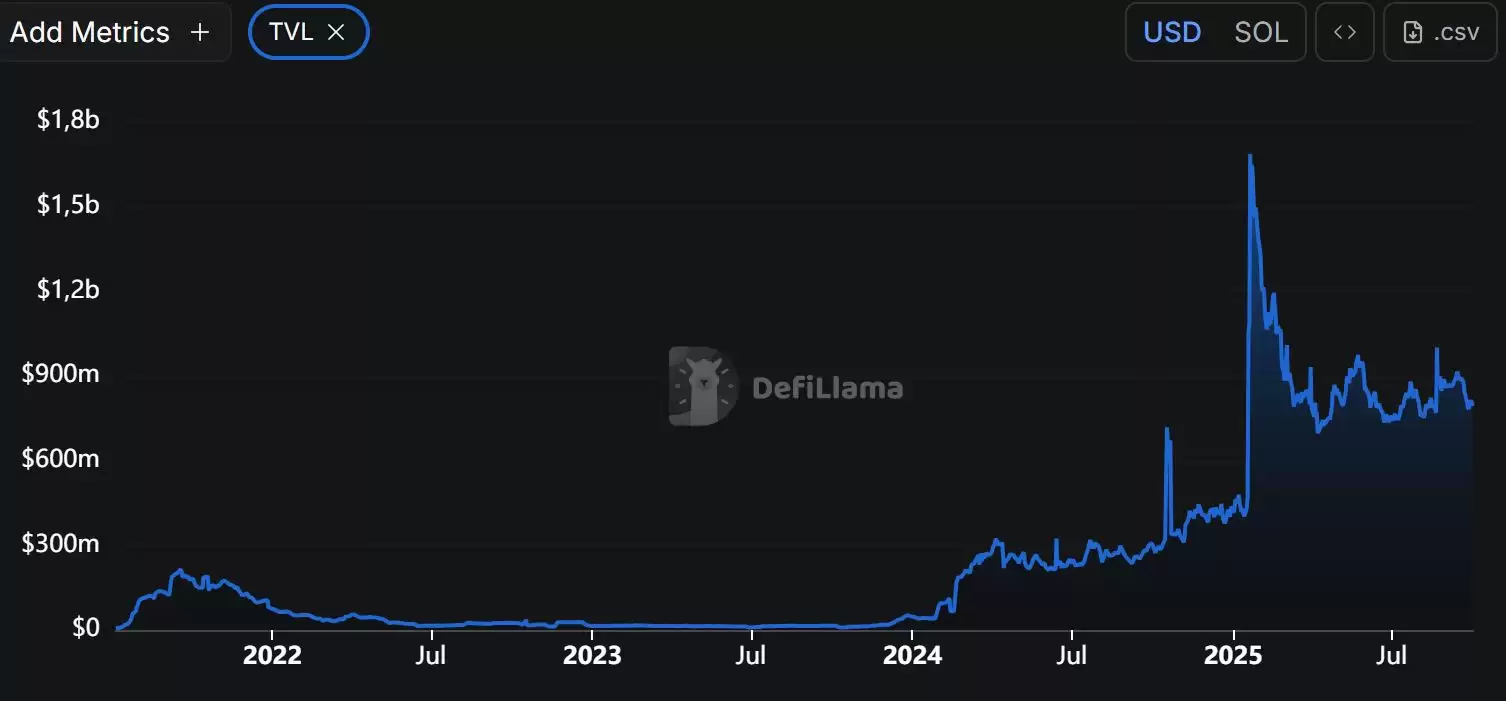Screen dimensions: 1506x701
Task: Click the $300m label on the value axis
Action: click(61, 544)
